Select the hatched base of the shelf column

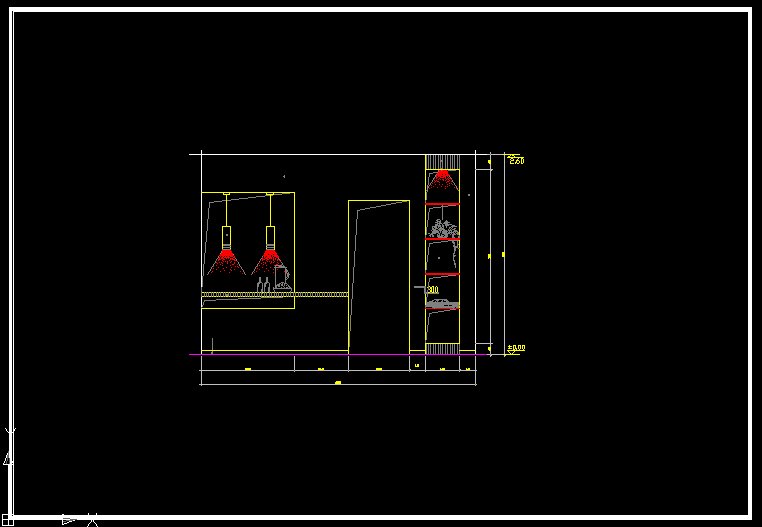point(441,348)
